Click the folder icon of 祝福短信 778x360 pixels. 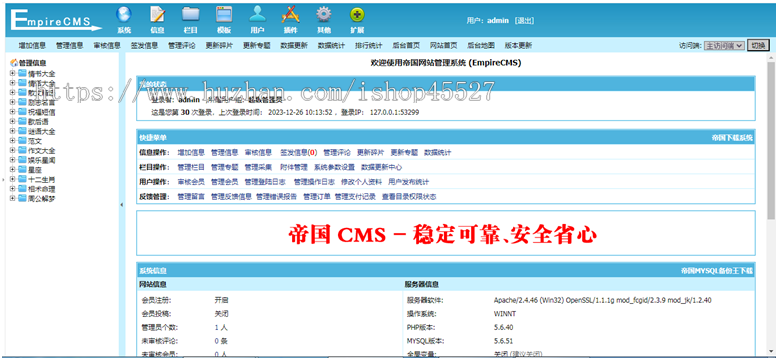click(22, 112)
